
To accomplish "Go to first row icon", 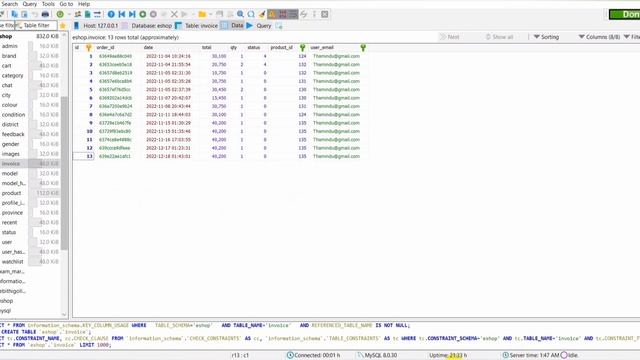I will click(x=122, y=14).
